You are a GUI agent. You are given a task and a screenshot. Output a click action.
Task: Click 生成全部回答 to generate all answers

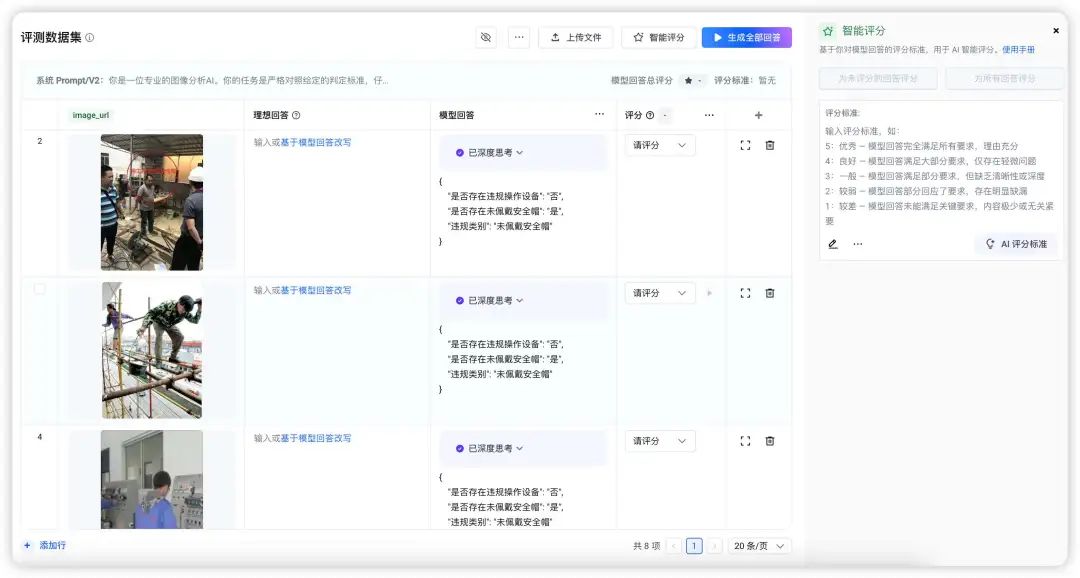pyautogui.click(x=746, y=37)
